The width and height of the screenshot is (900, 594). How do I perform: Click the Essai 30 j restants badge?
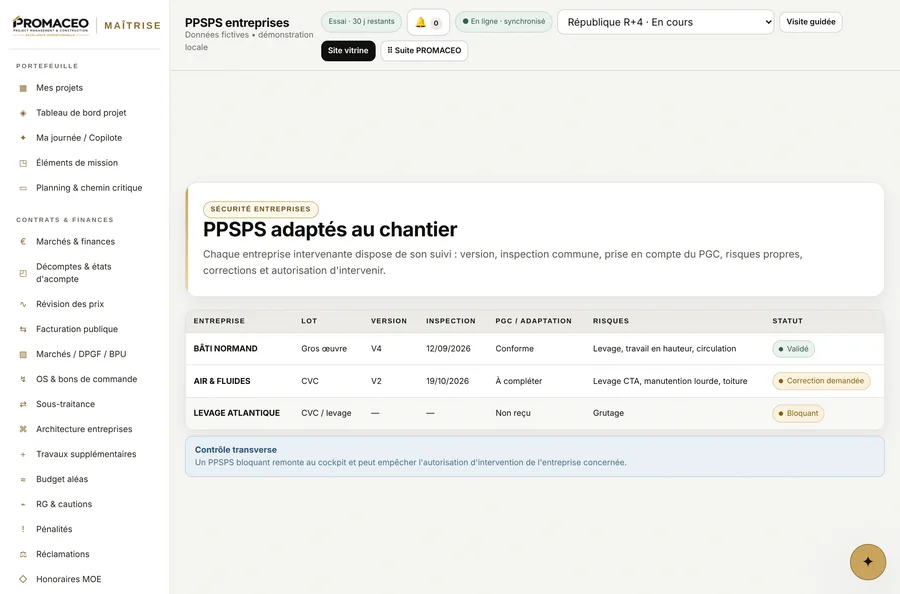click(x=361, y=22)
